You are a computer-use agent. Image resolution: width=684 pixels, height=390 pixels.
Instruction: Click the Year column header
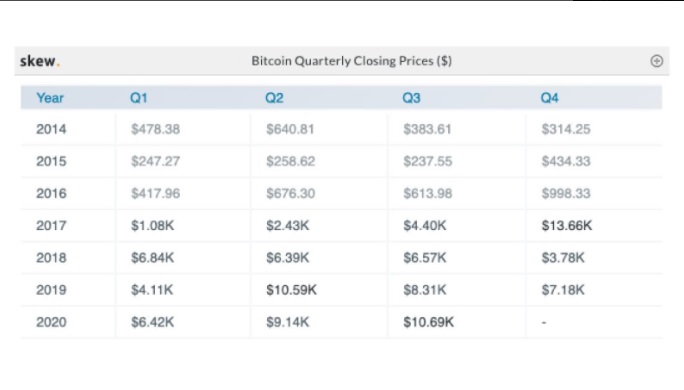(x=50, y=98)
